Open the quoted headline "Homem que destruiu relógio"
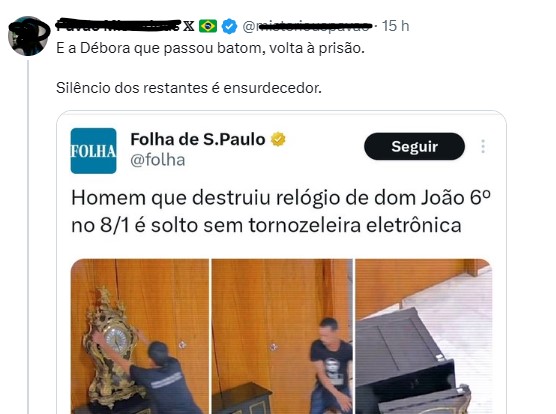This screenshot has width=556, height=414. click(281, 211)
